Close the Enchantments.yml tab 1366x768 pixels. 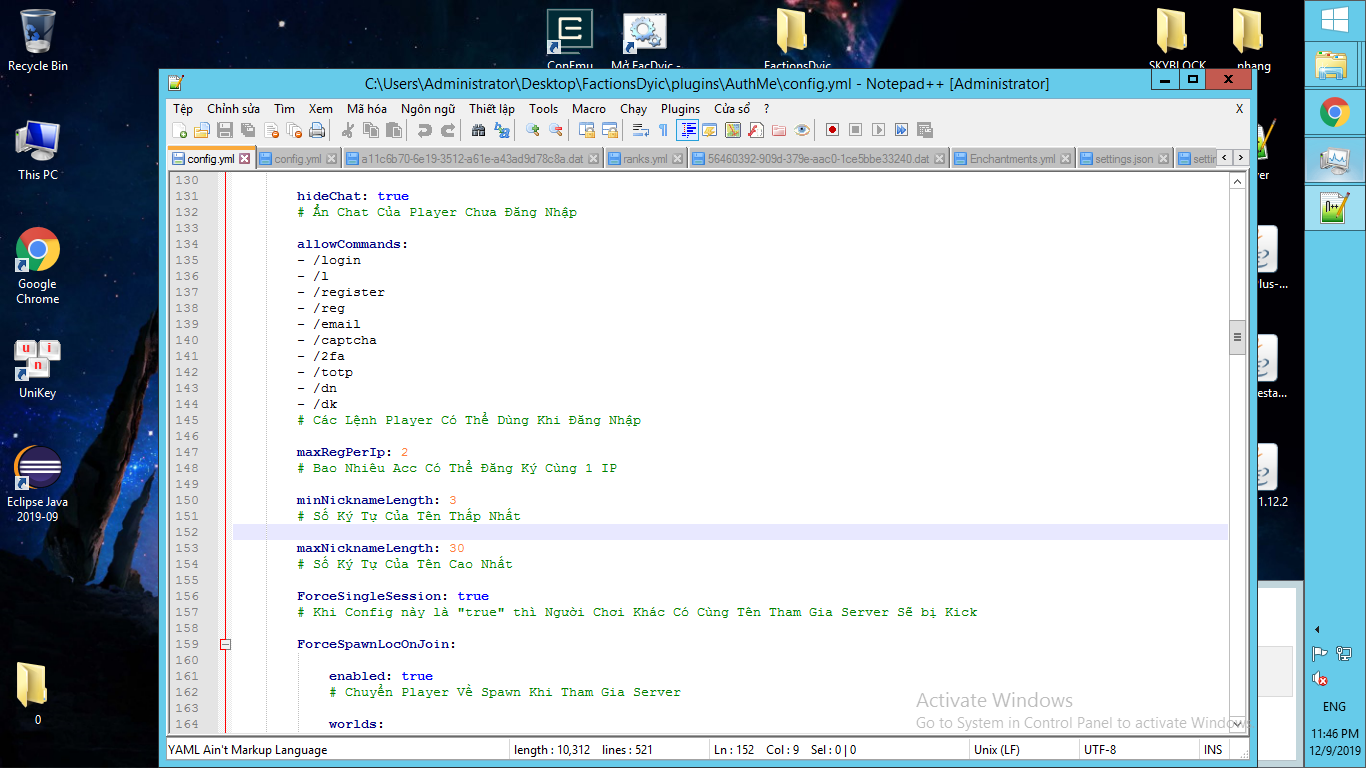click(x=1066, y=159)
